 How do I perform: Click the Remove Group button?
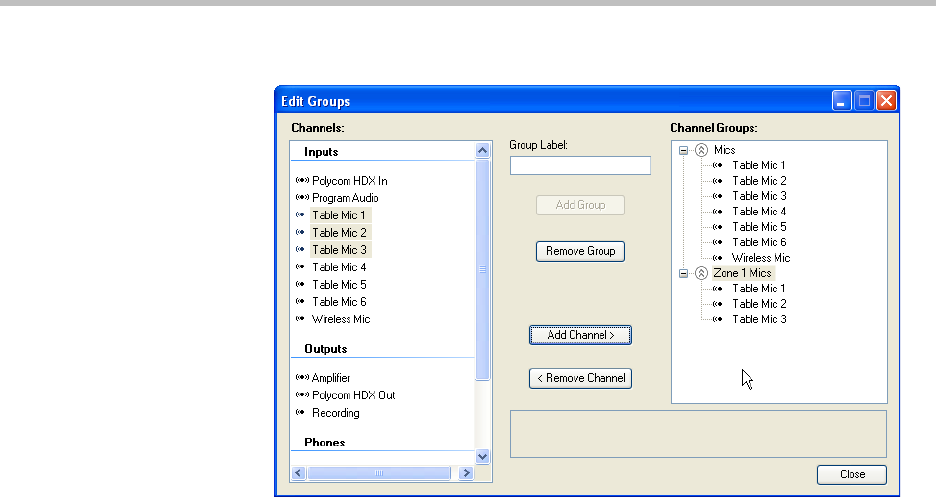tap(580, 251)
